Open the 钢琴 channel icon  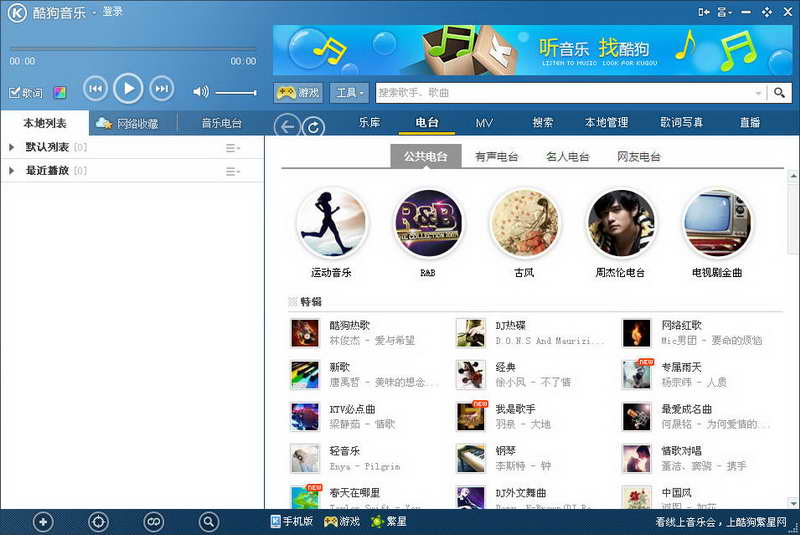tap(470, 458)
